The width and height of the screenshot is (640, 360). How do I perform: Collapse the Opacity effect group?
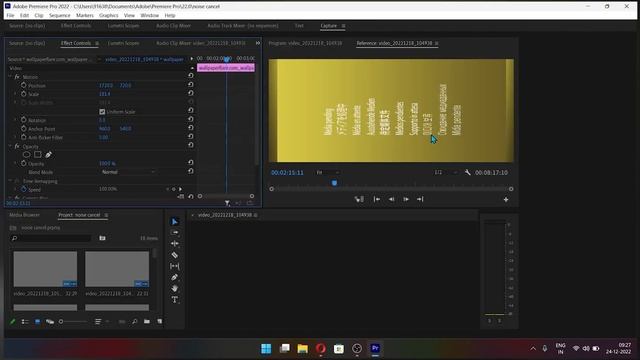pos(10,146)
